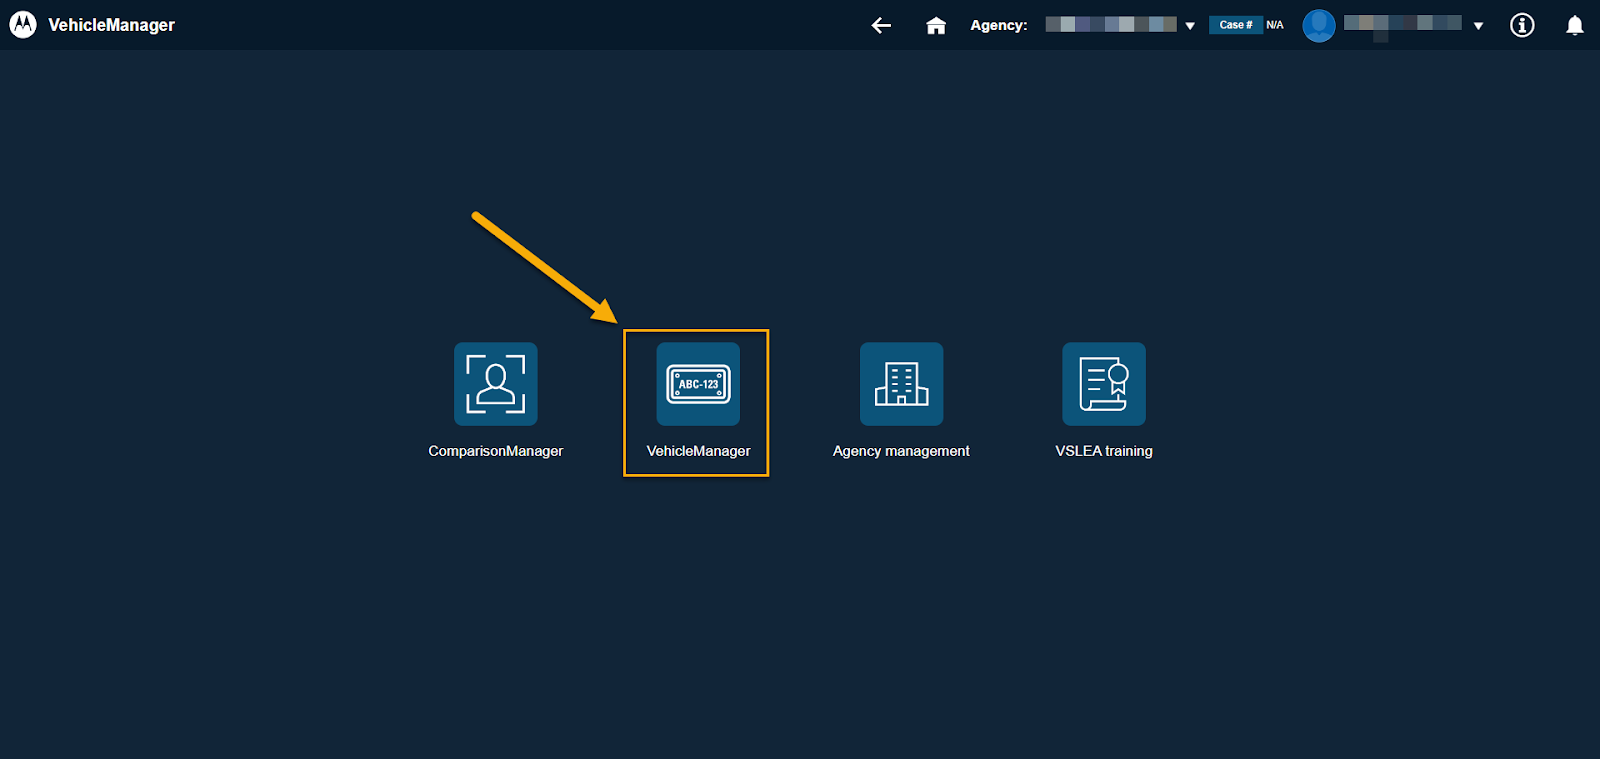Launch the ComparisonManager face icon tile
This screenshot has height=759, width=1600.
point(496,384)
